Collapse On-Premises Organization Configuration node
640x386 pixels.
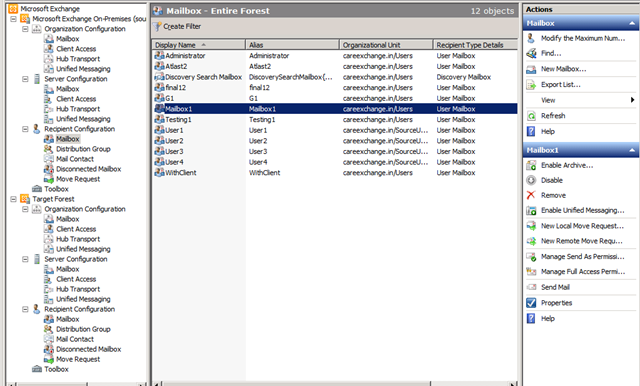[25, 29]
